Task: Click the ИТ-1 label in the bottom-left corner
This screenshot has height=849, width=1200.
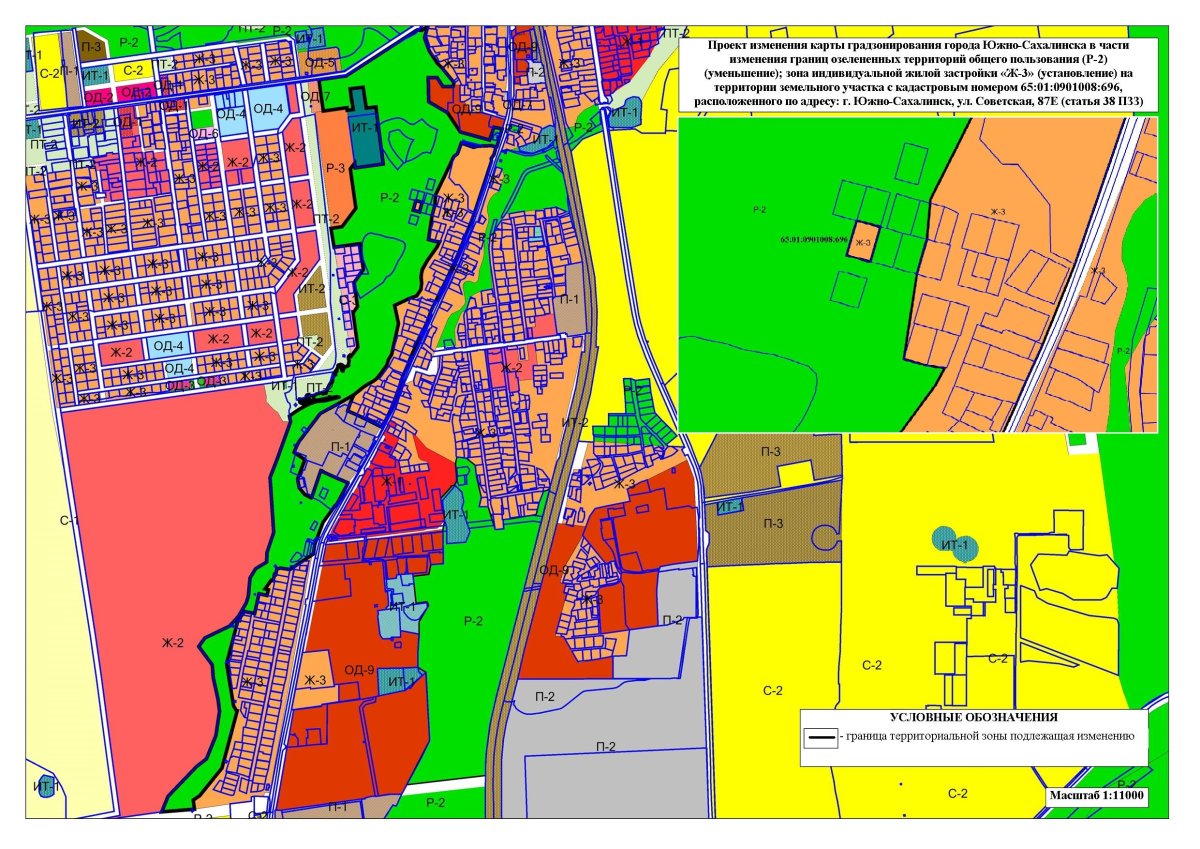Action: pyautogui.click(x=46, y=786)
